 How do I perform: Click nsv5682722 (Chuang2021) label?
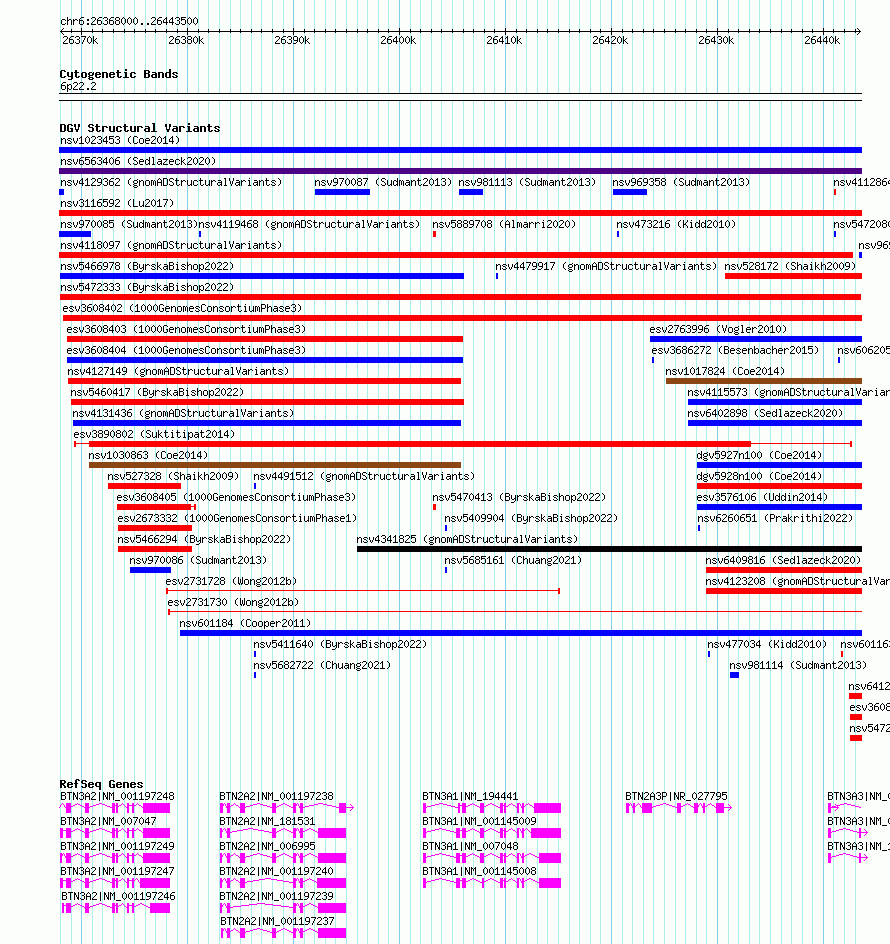click(322, 665)
